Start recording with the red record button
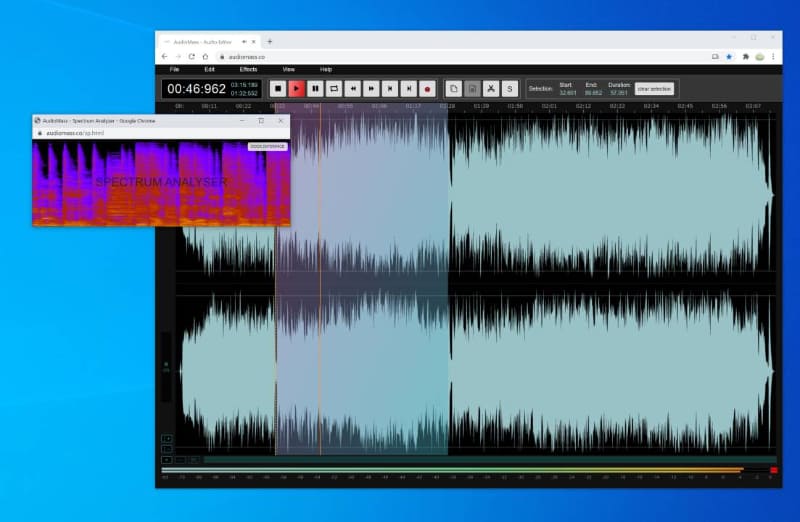800x522 pixels. click(x=428, y=89)
